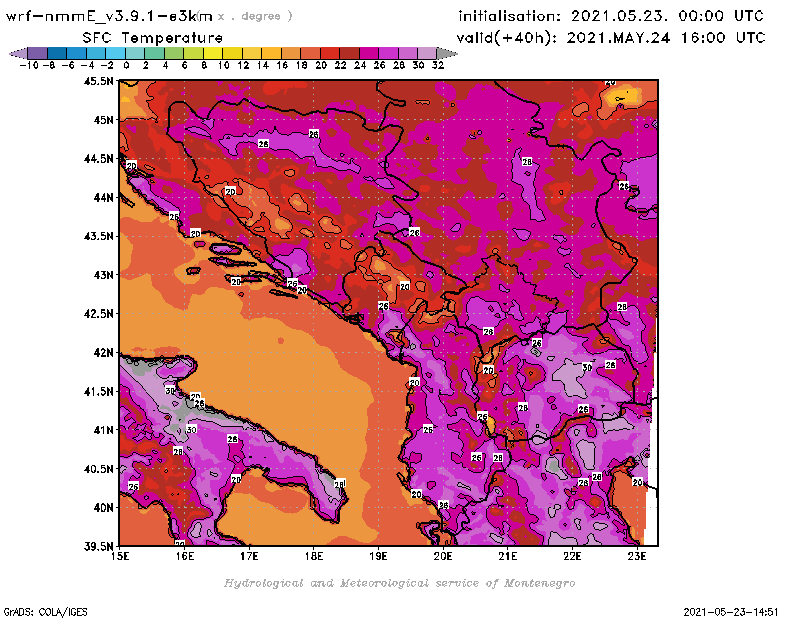Click the teal 0 to 2 legend swatch
Image resolution: width=800 pixels, height=618 pixels.
pos(135,54)
